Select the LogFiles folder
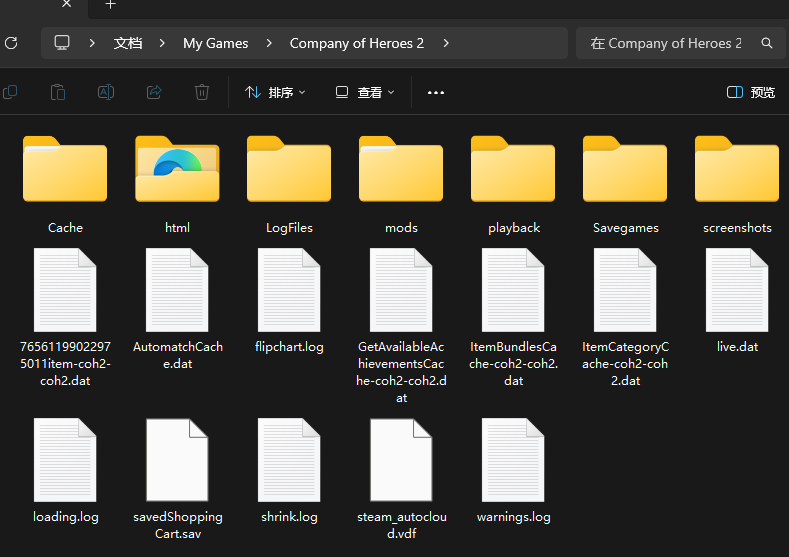This screenshot has width=789, height=557. pos(289,185)
